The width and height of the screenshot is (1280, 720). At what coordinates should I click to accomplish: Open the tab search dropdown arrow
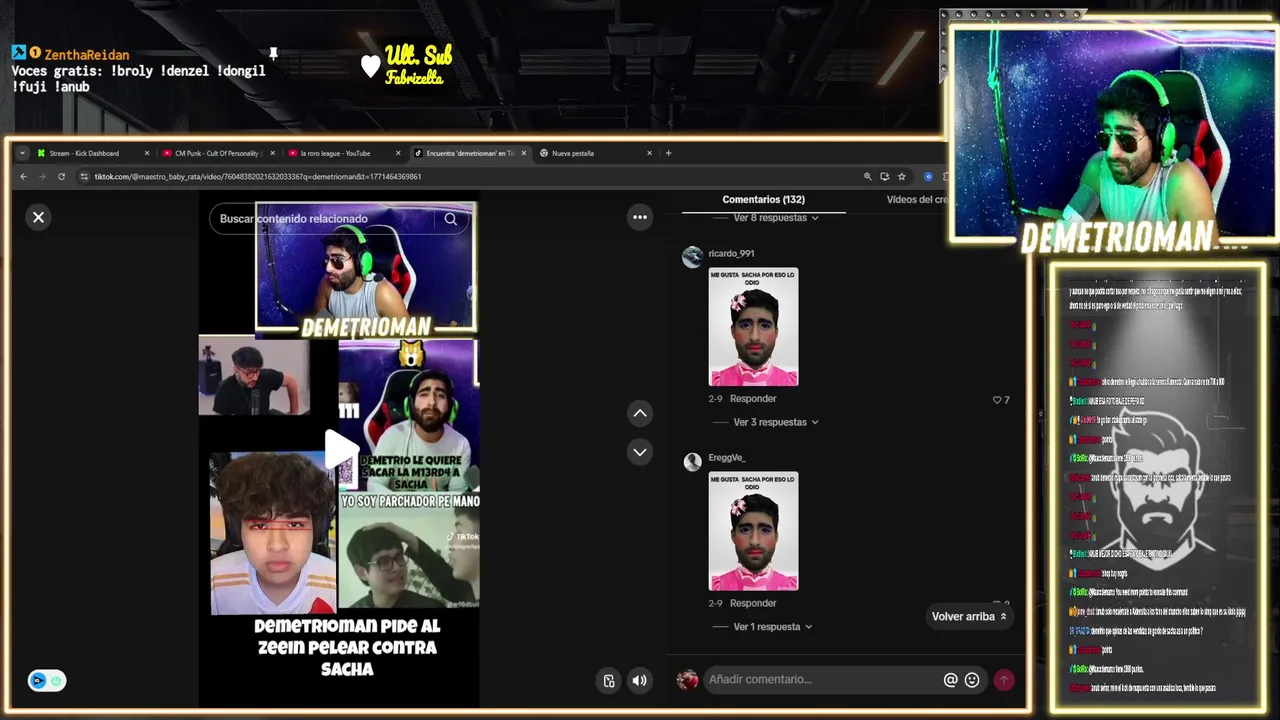point(22,153)
